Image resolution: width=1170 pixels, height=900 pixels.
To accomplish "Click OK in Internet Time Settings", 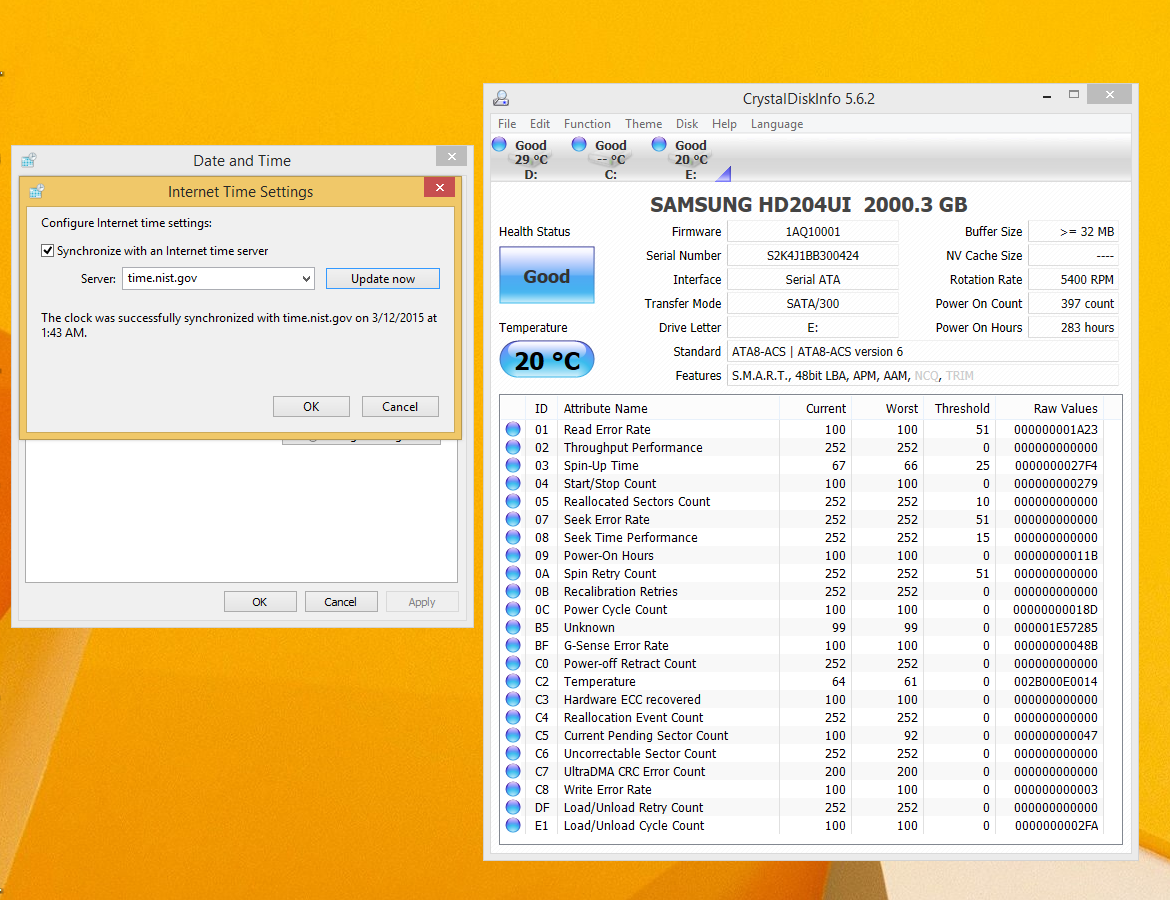I will [x=311, y=407].
